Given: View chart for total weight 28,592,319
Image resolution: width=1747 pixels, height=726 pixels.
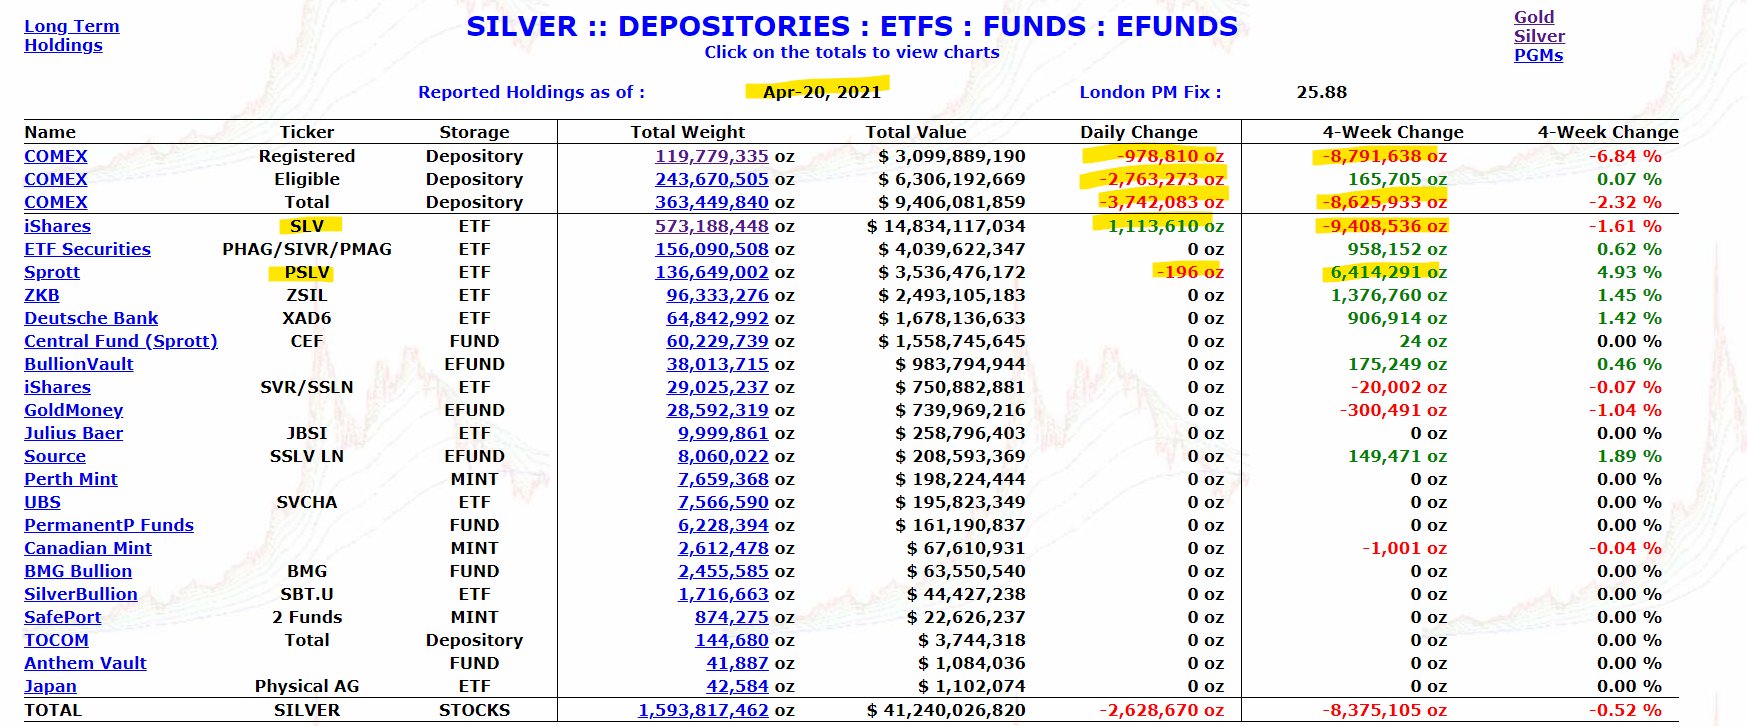Looking at the screenshot, I should pyautogui.click(x=718, y=410).
